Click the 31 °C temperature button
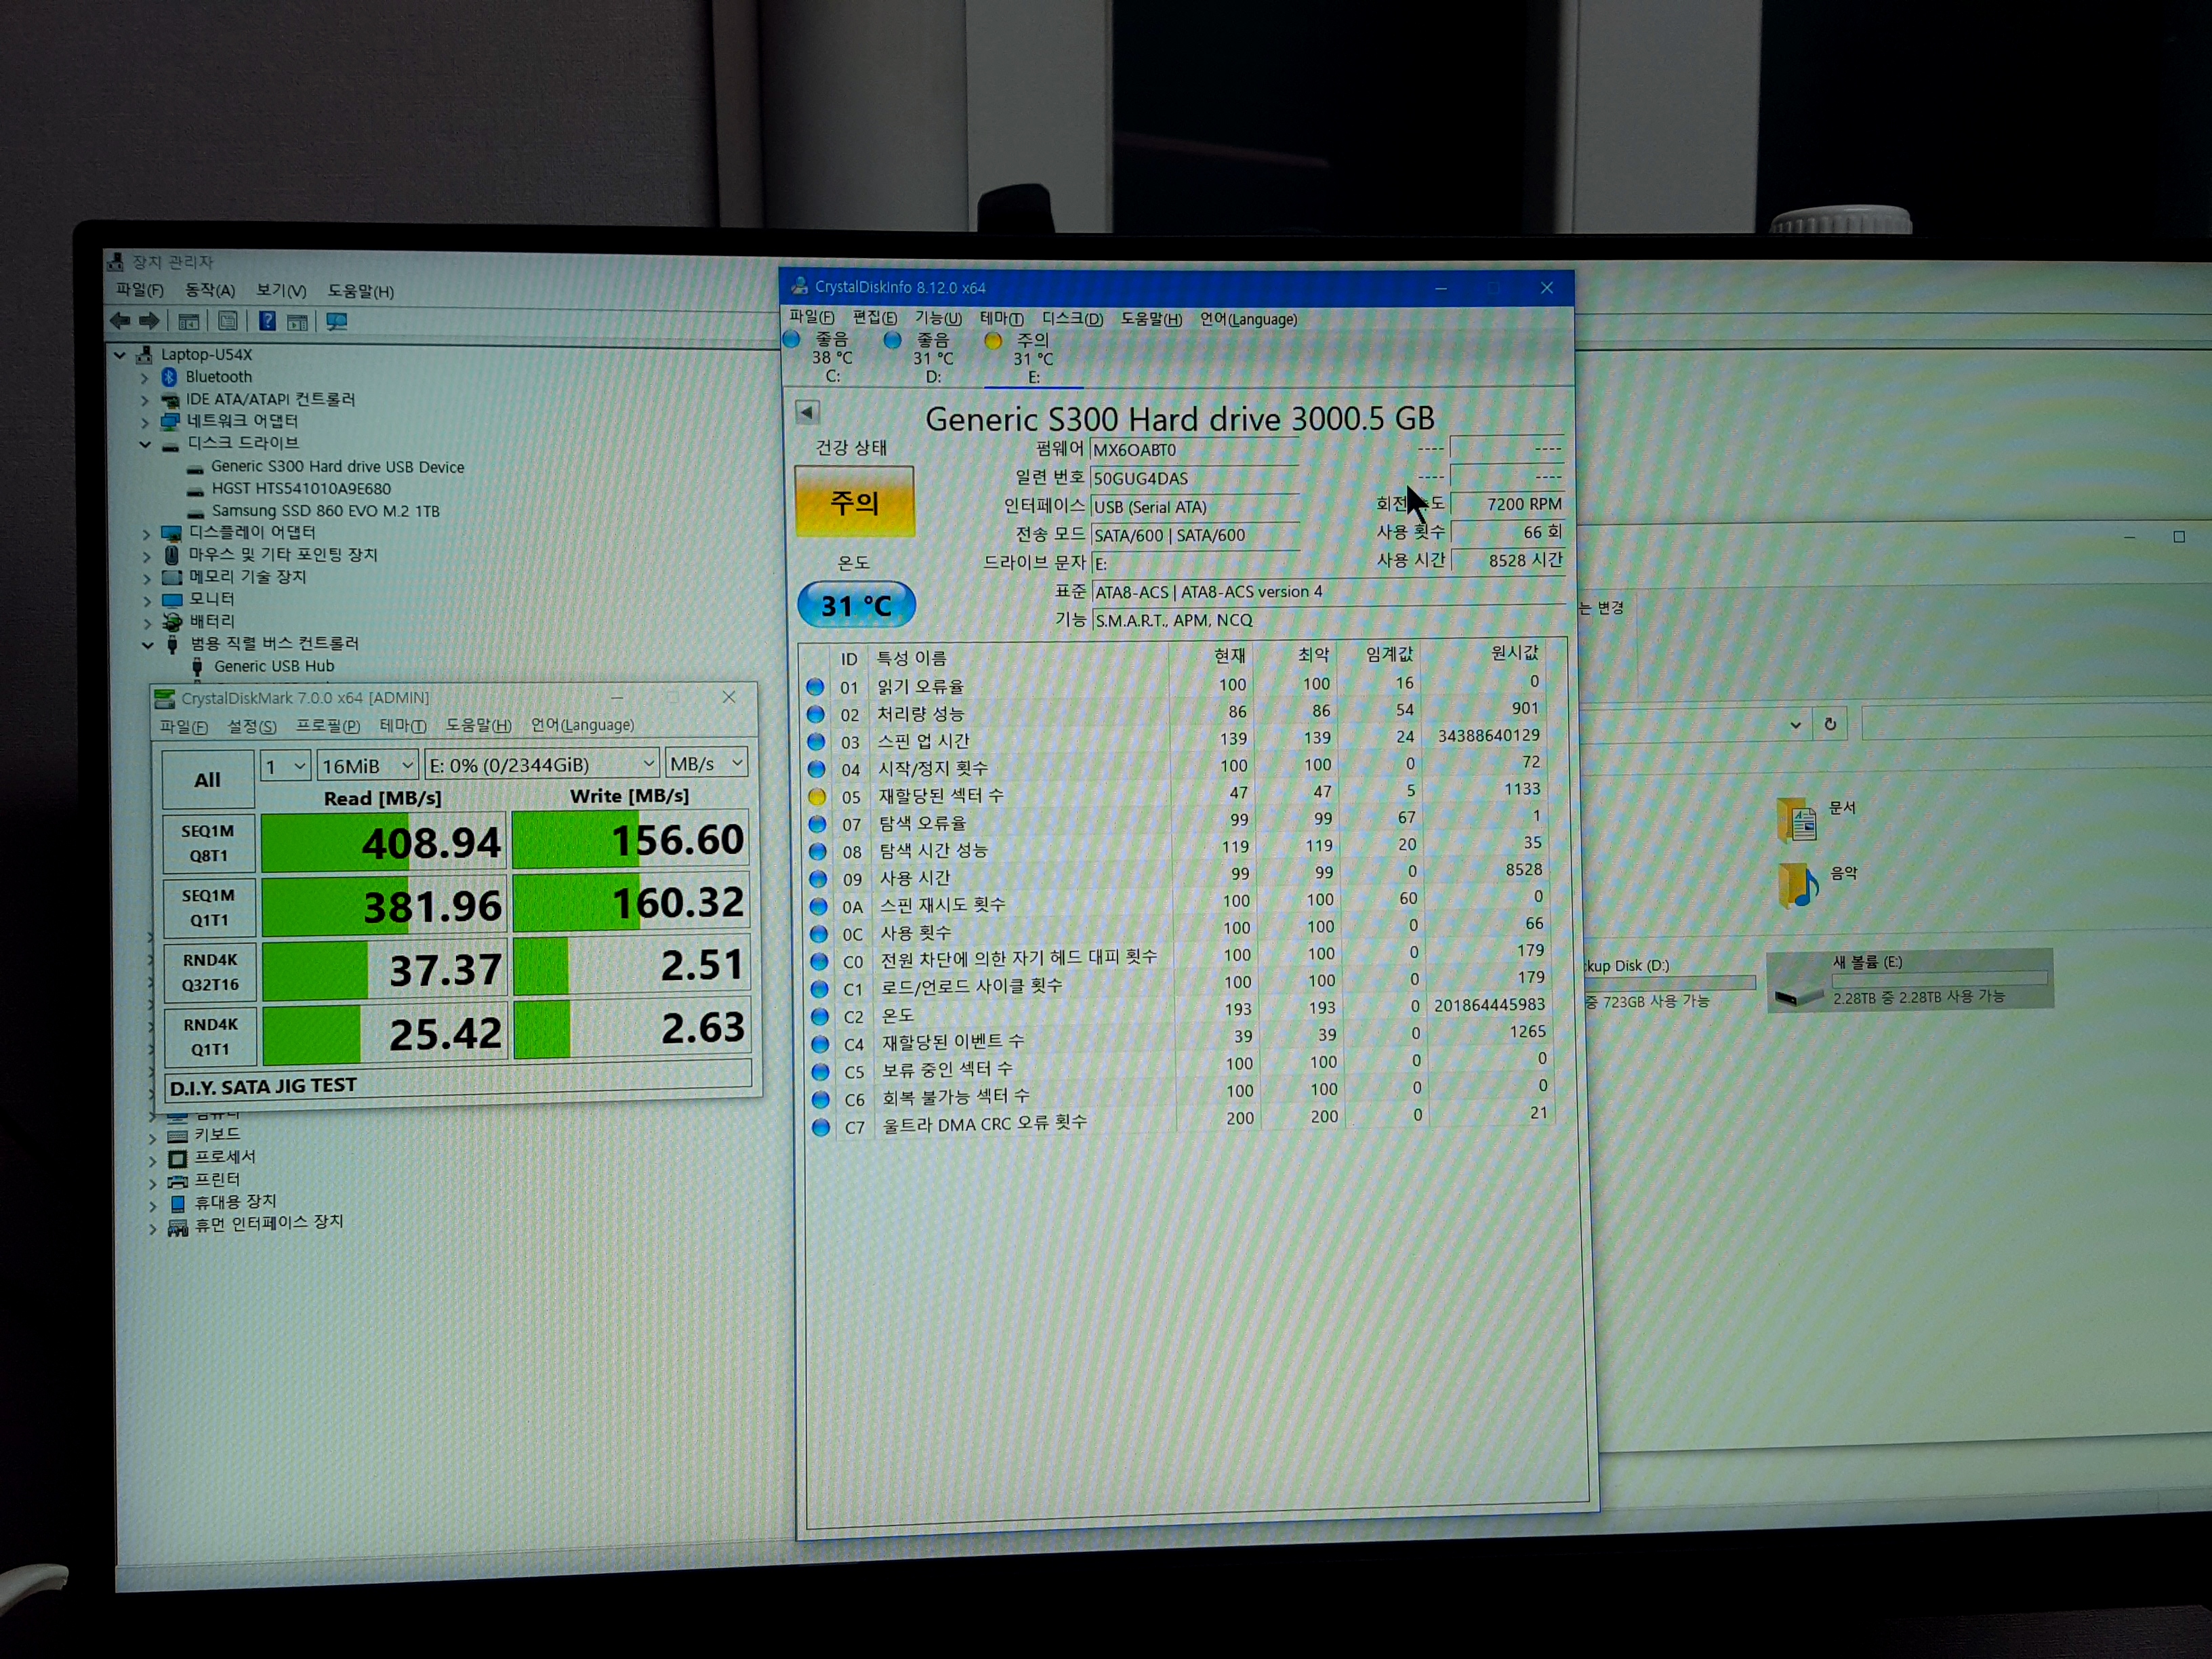 coord(856,605)
